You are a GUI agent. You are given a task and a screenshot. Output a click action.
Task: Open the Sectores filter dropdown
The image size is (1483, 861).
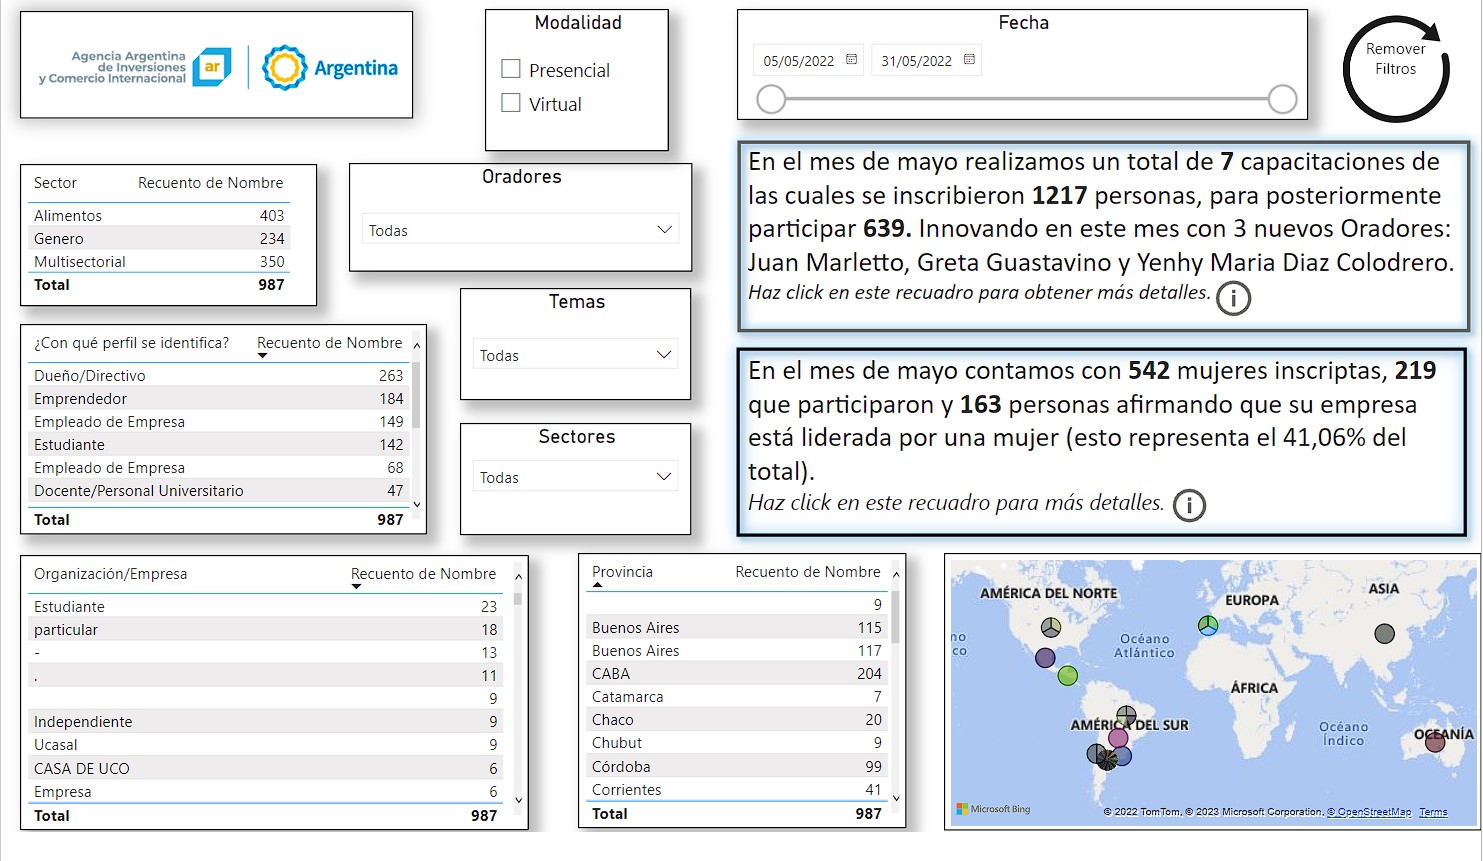[x=663, y=477]
